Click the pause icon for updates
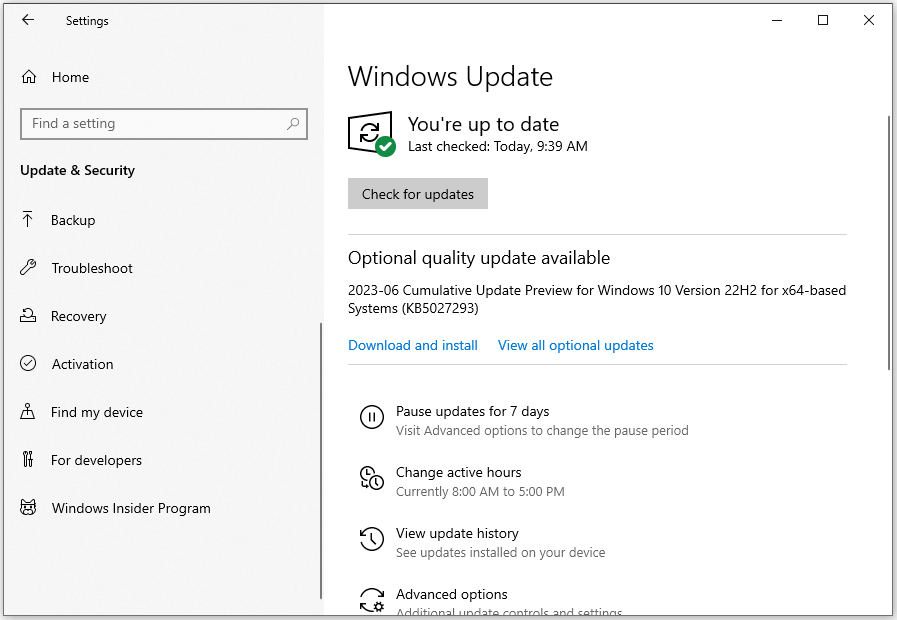897x620 pixels. click(371, 418)
